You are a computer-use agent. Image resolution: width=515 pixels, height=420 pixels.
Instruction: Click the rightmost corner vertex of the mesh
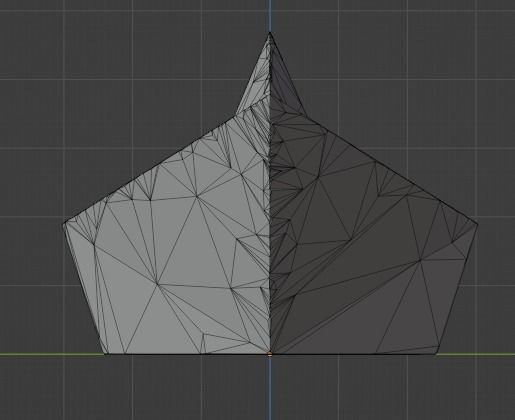(x=477, y=224)
